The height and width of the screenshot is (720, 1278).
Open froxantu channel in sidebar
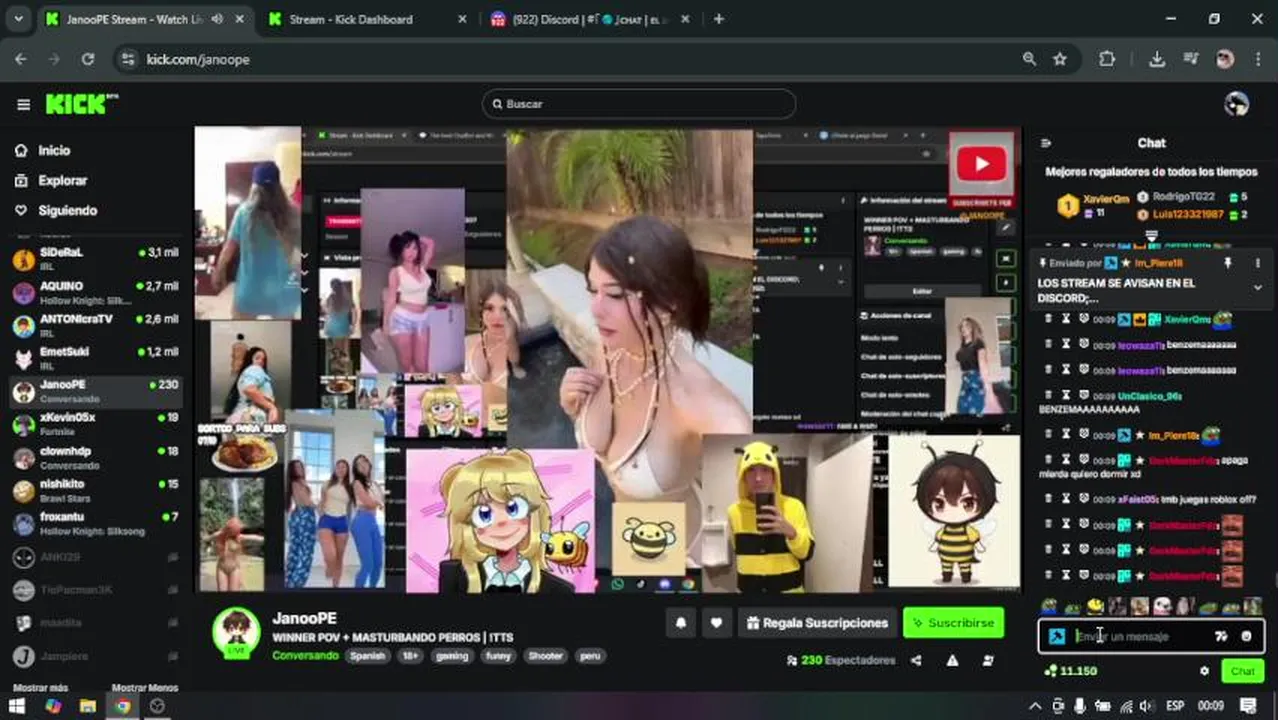[96, 522]
